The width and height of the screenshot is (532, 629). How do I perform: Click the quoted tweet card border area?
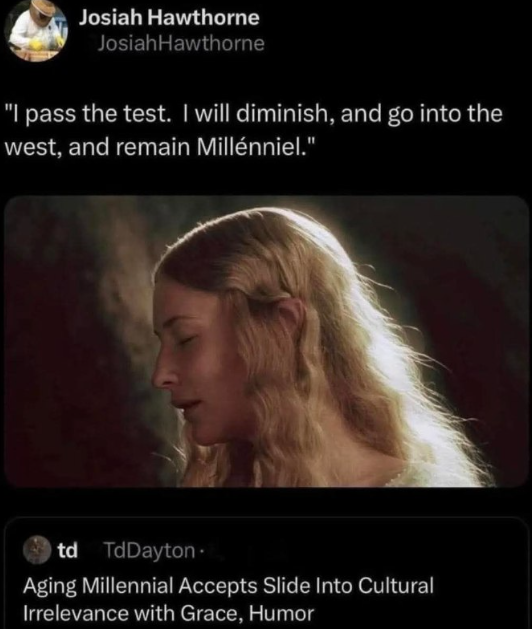click(x=266, y=518)
